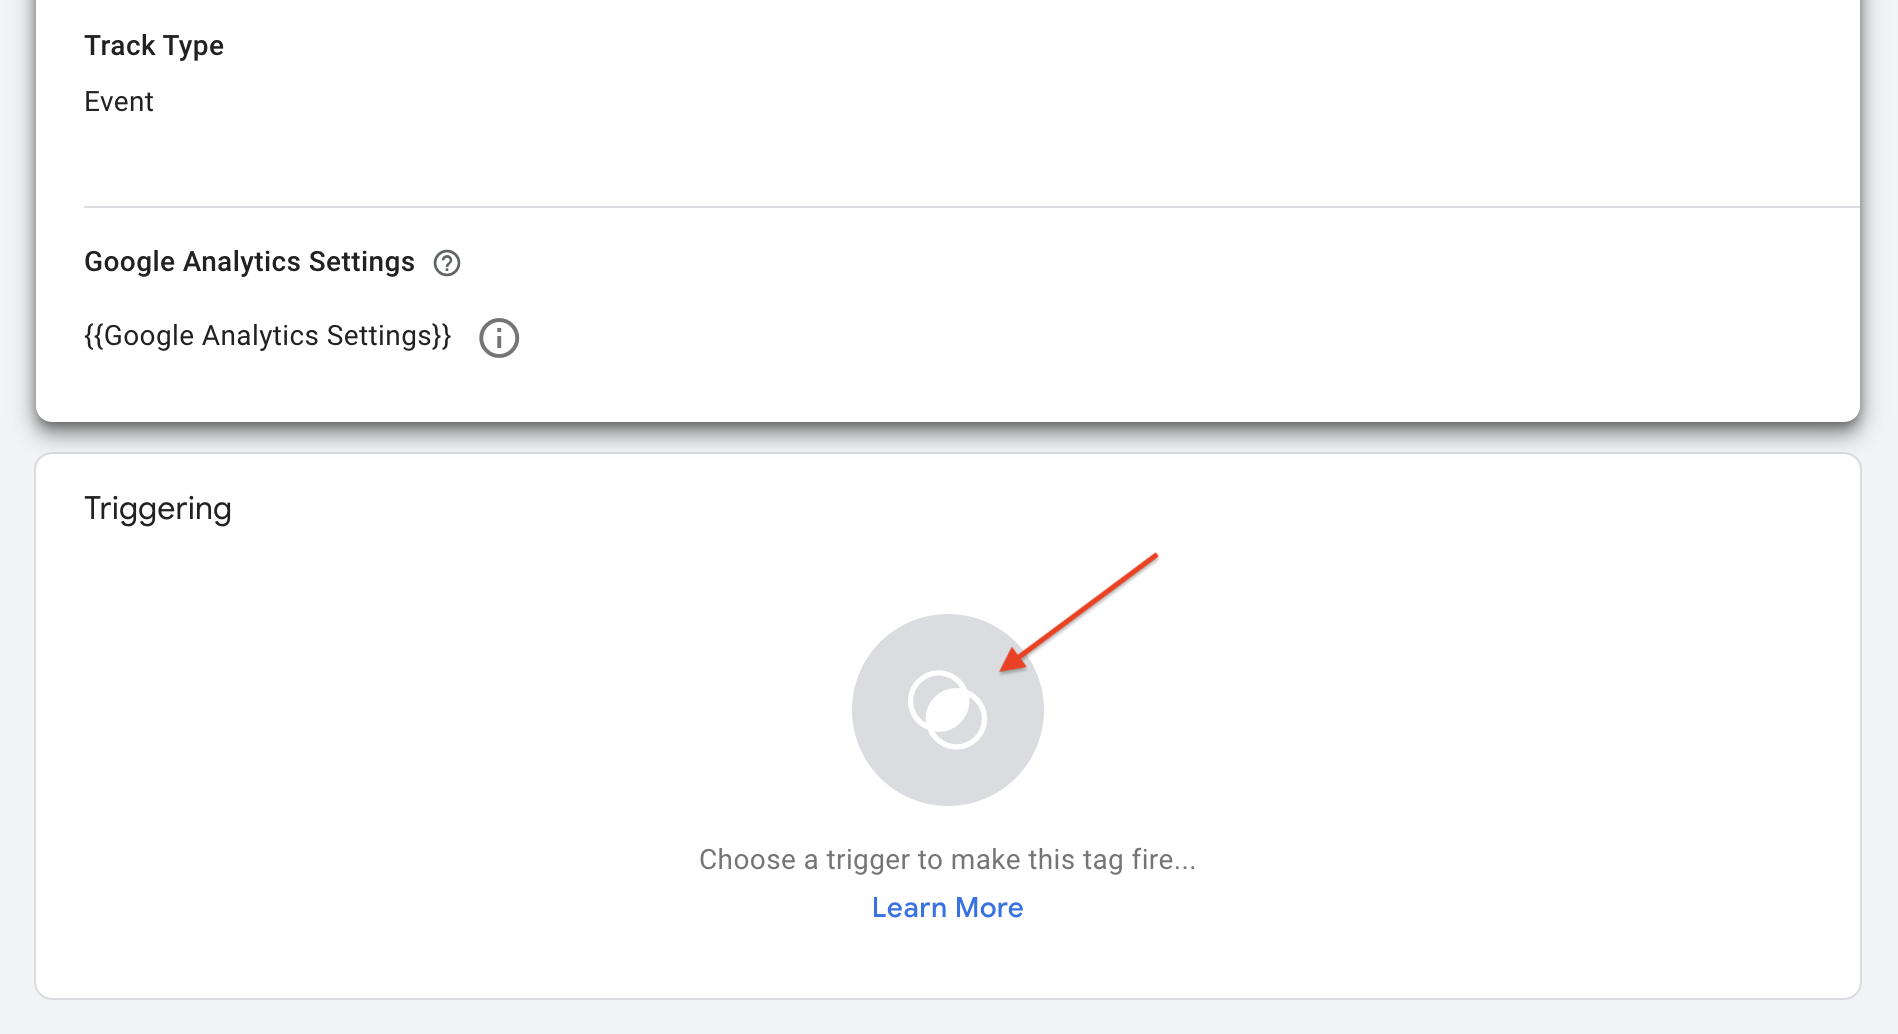The height and width of the screenshot is (1034, 1898).
Task: Click empty area right of Learn More link
Action: coord(1400,907)
